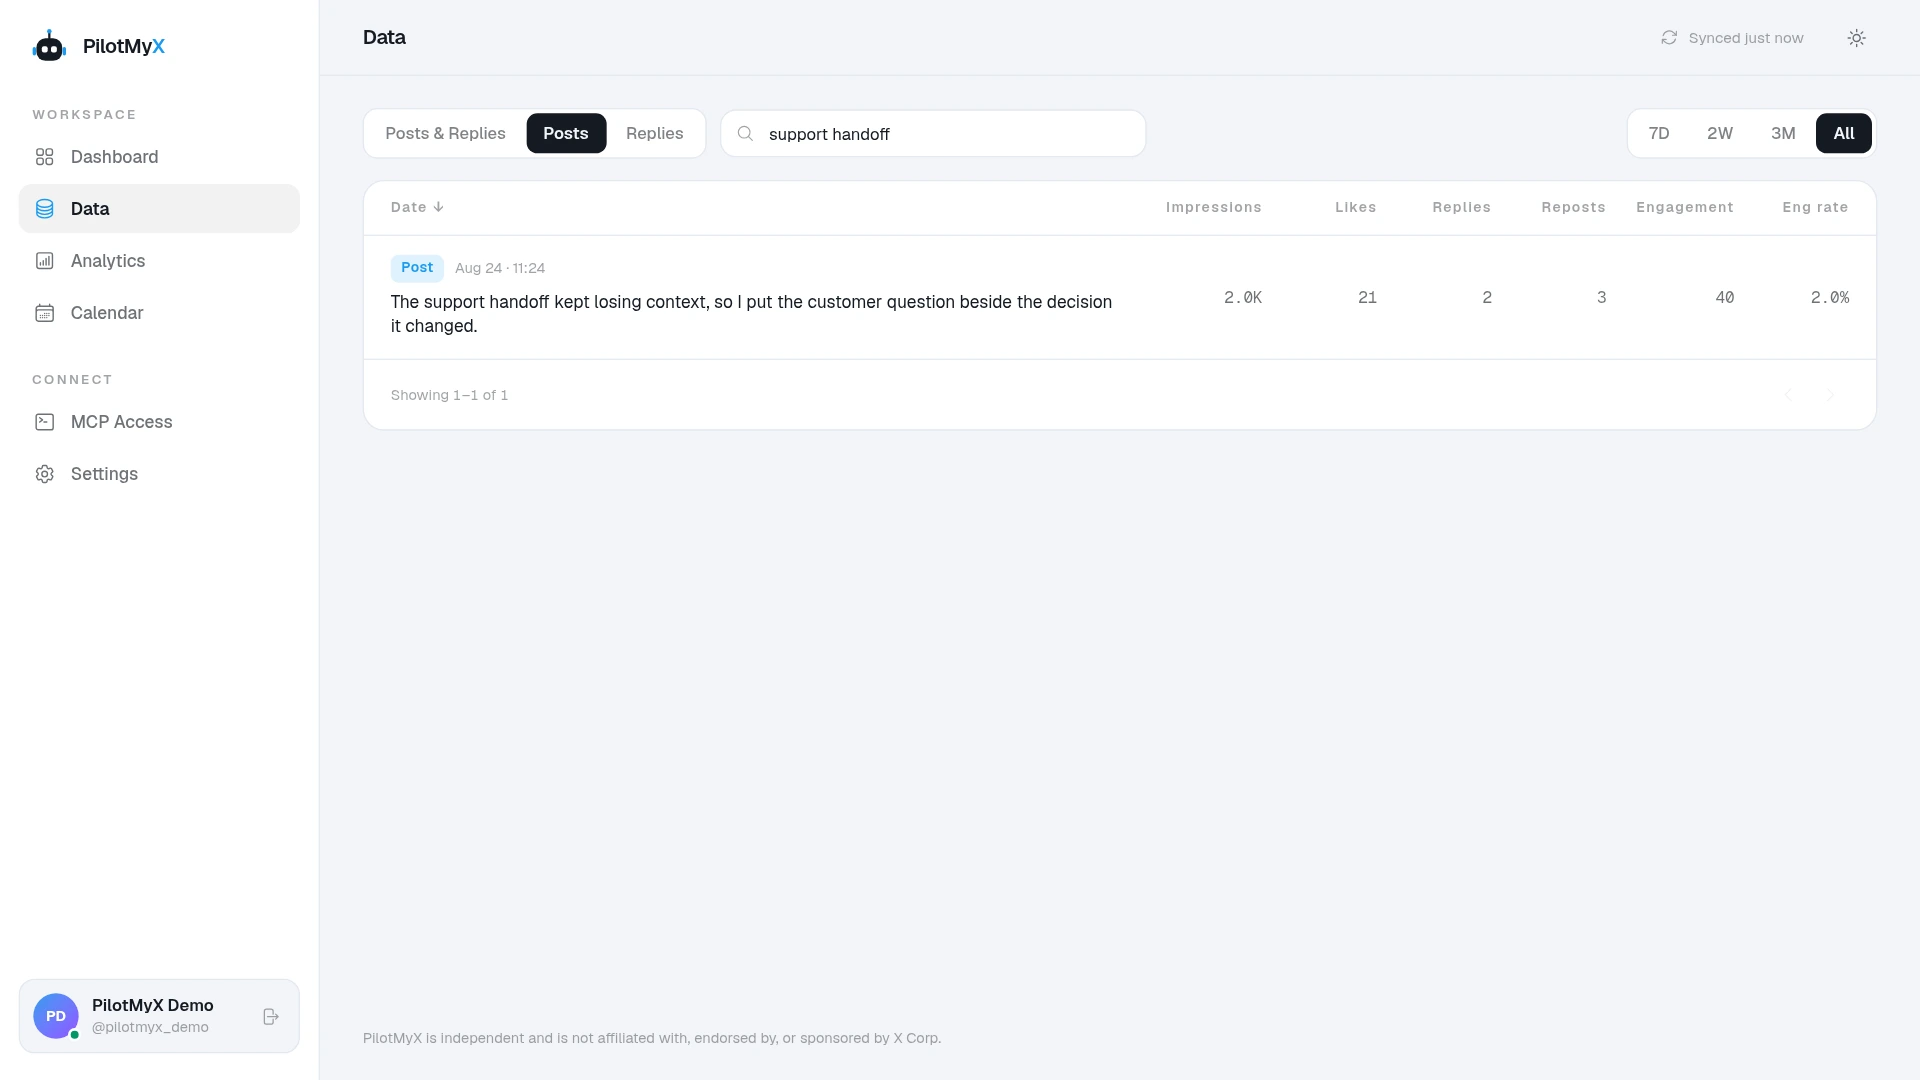The height and width of the screenshot is (1080, 1920).
Task: Click 'Showing 1–1 of 1' text
Action: pos(449,395)
